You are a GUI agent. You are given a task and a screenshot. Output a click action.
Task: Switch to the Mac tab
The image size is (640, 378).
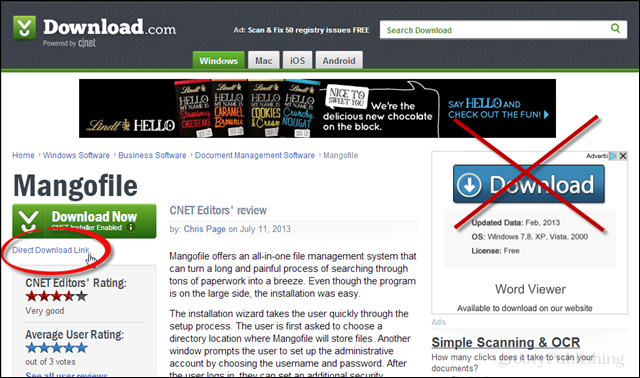[264, 60]
